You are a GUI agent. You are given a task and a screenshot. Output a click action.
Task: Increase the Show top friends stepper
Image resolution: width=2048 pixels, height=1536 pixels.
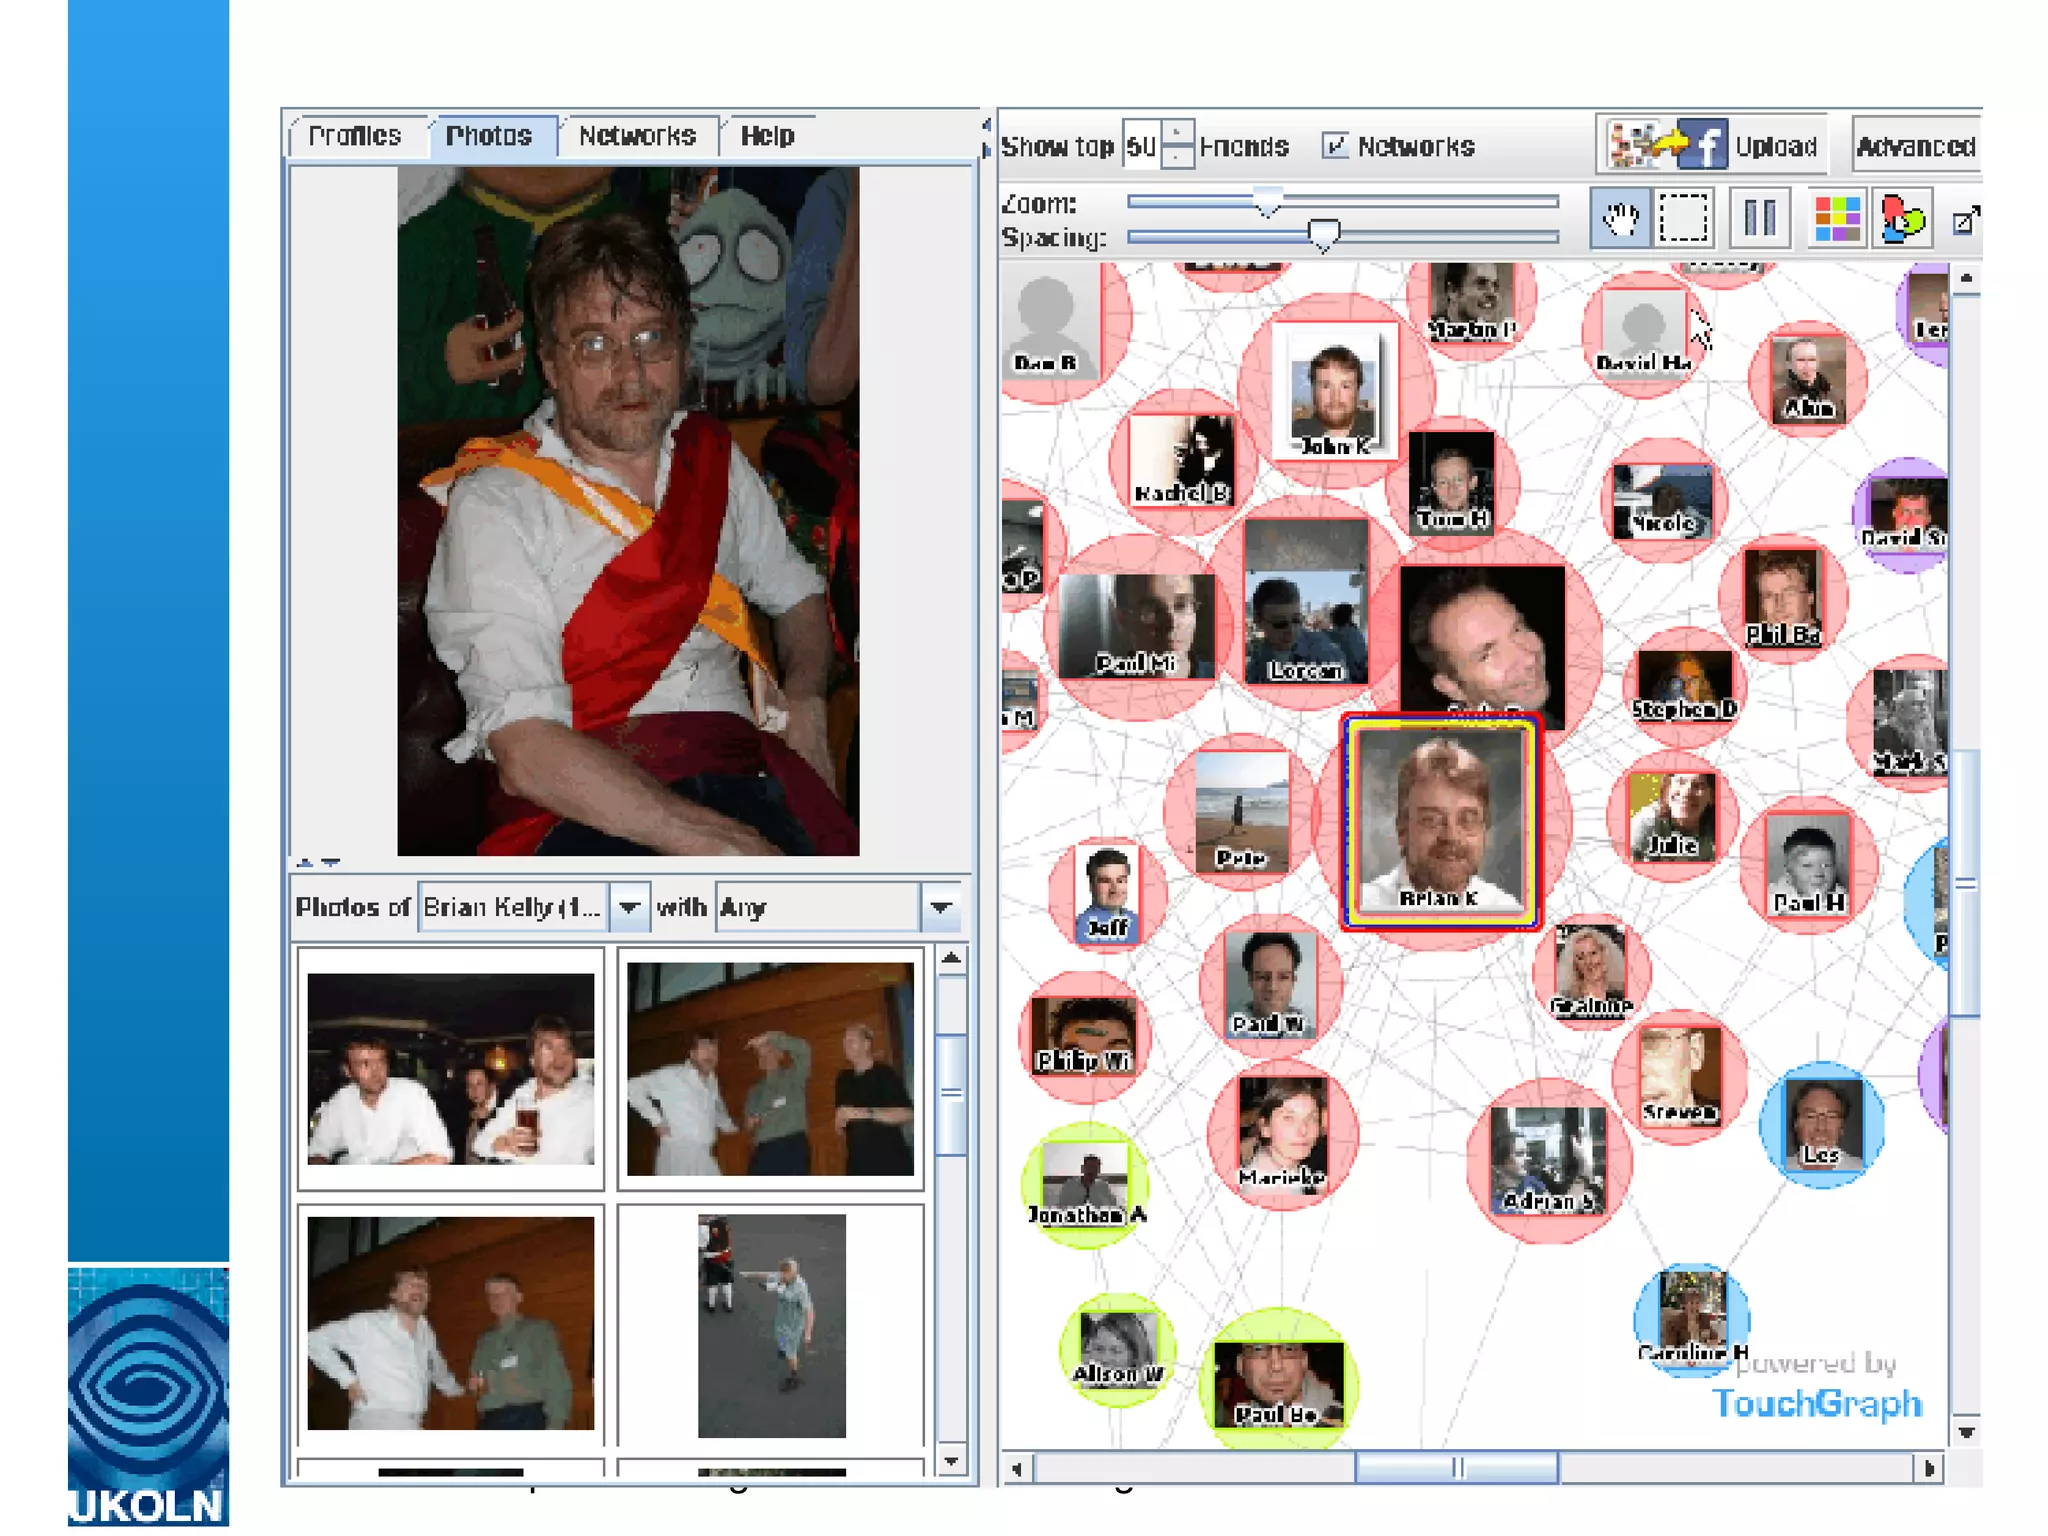[1179, 133]
